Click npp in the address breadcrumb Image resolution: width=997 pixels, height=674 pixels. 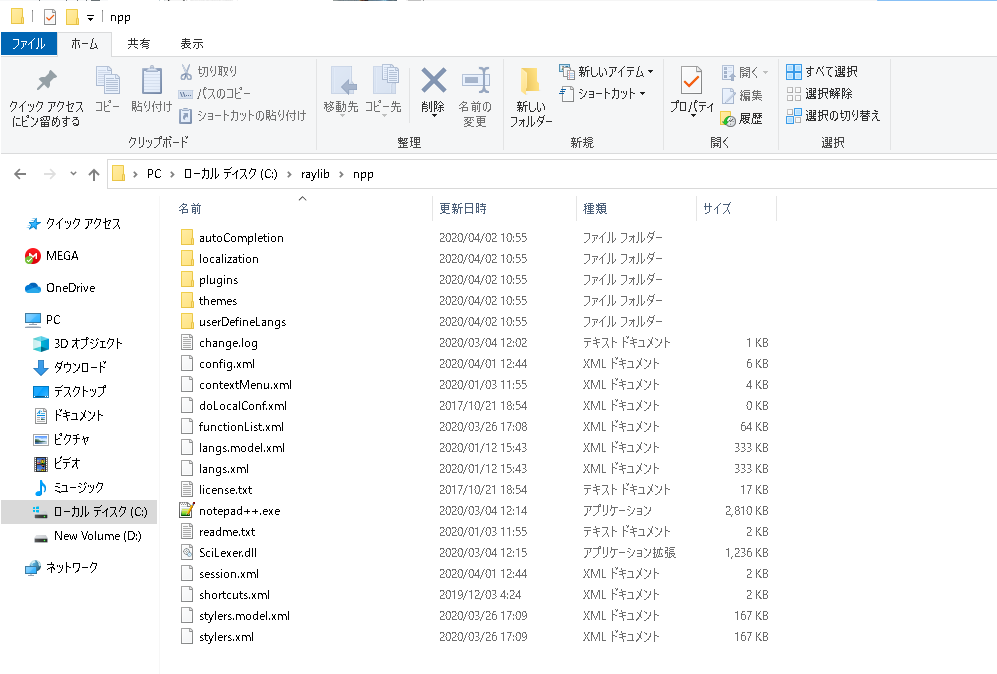coord(363,174)
